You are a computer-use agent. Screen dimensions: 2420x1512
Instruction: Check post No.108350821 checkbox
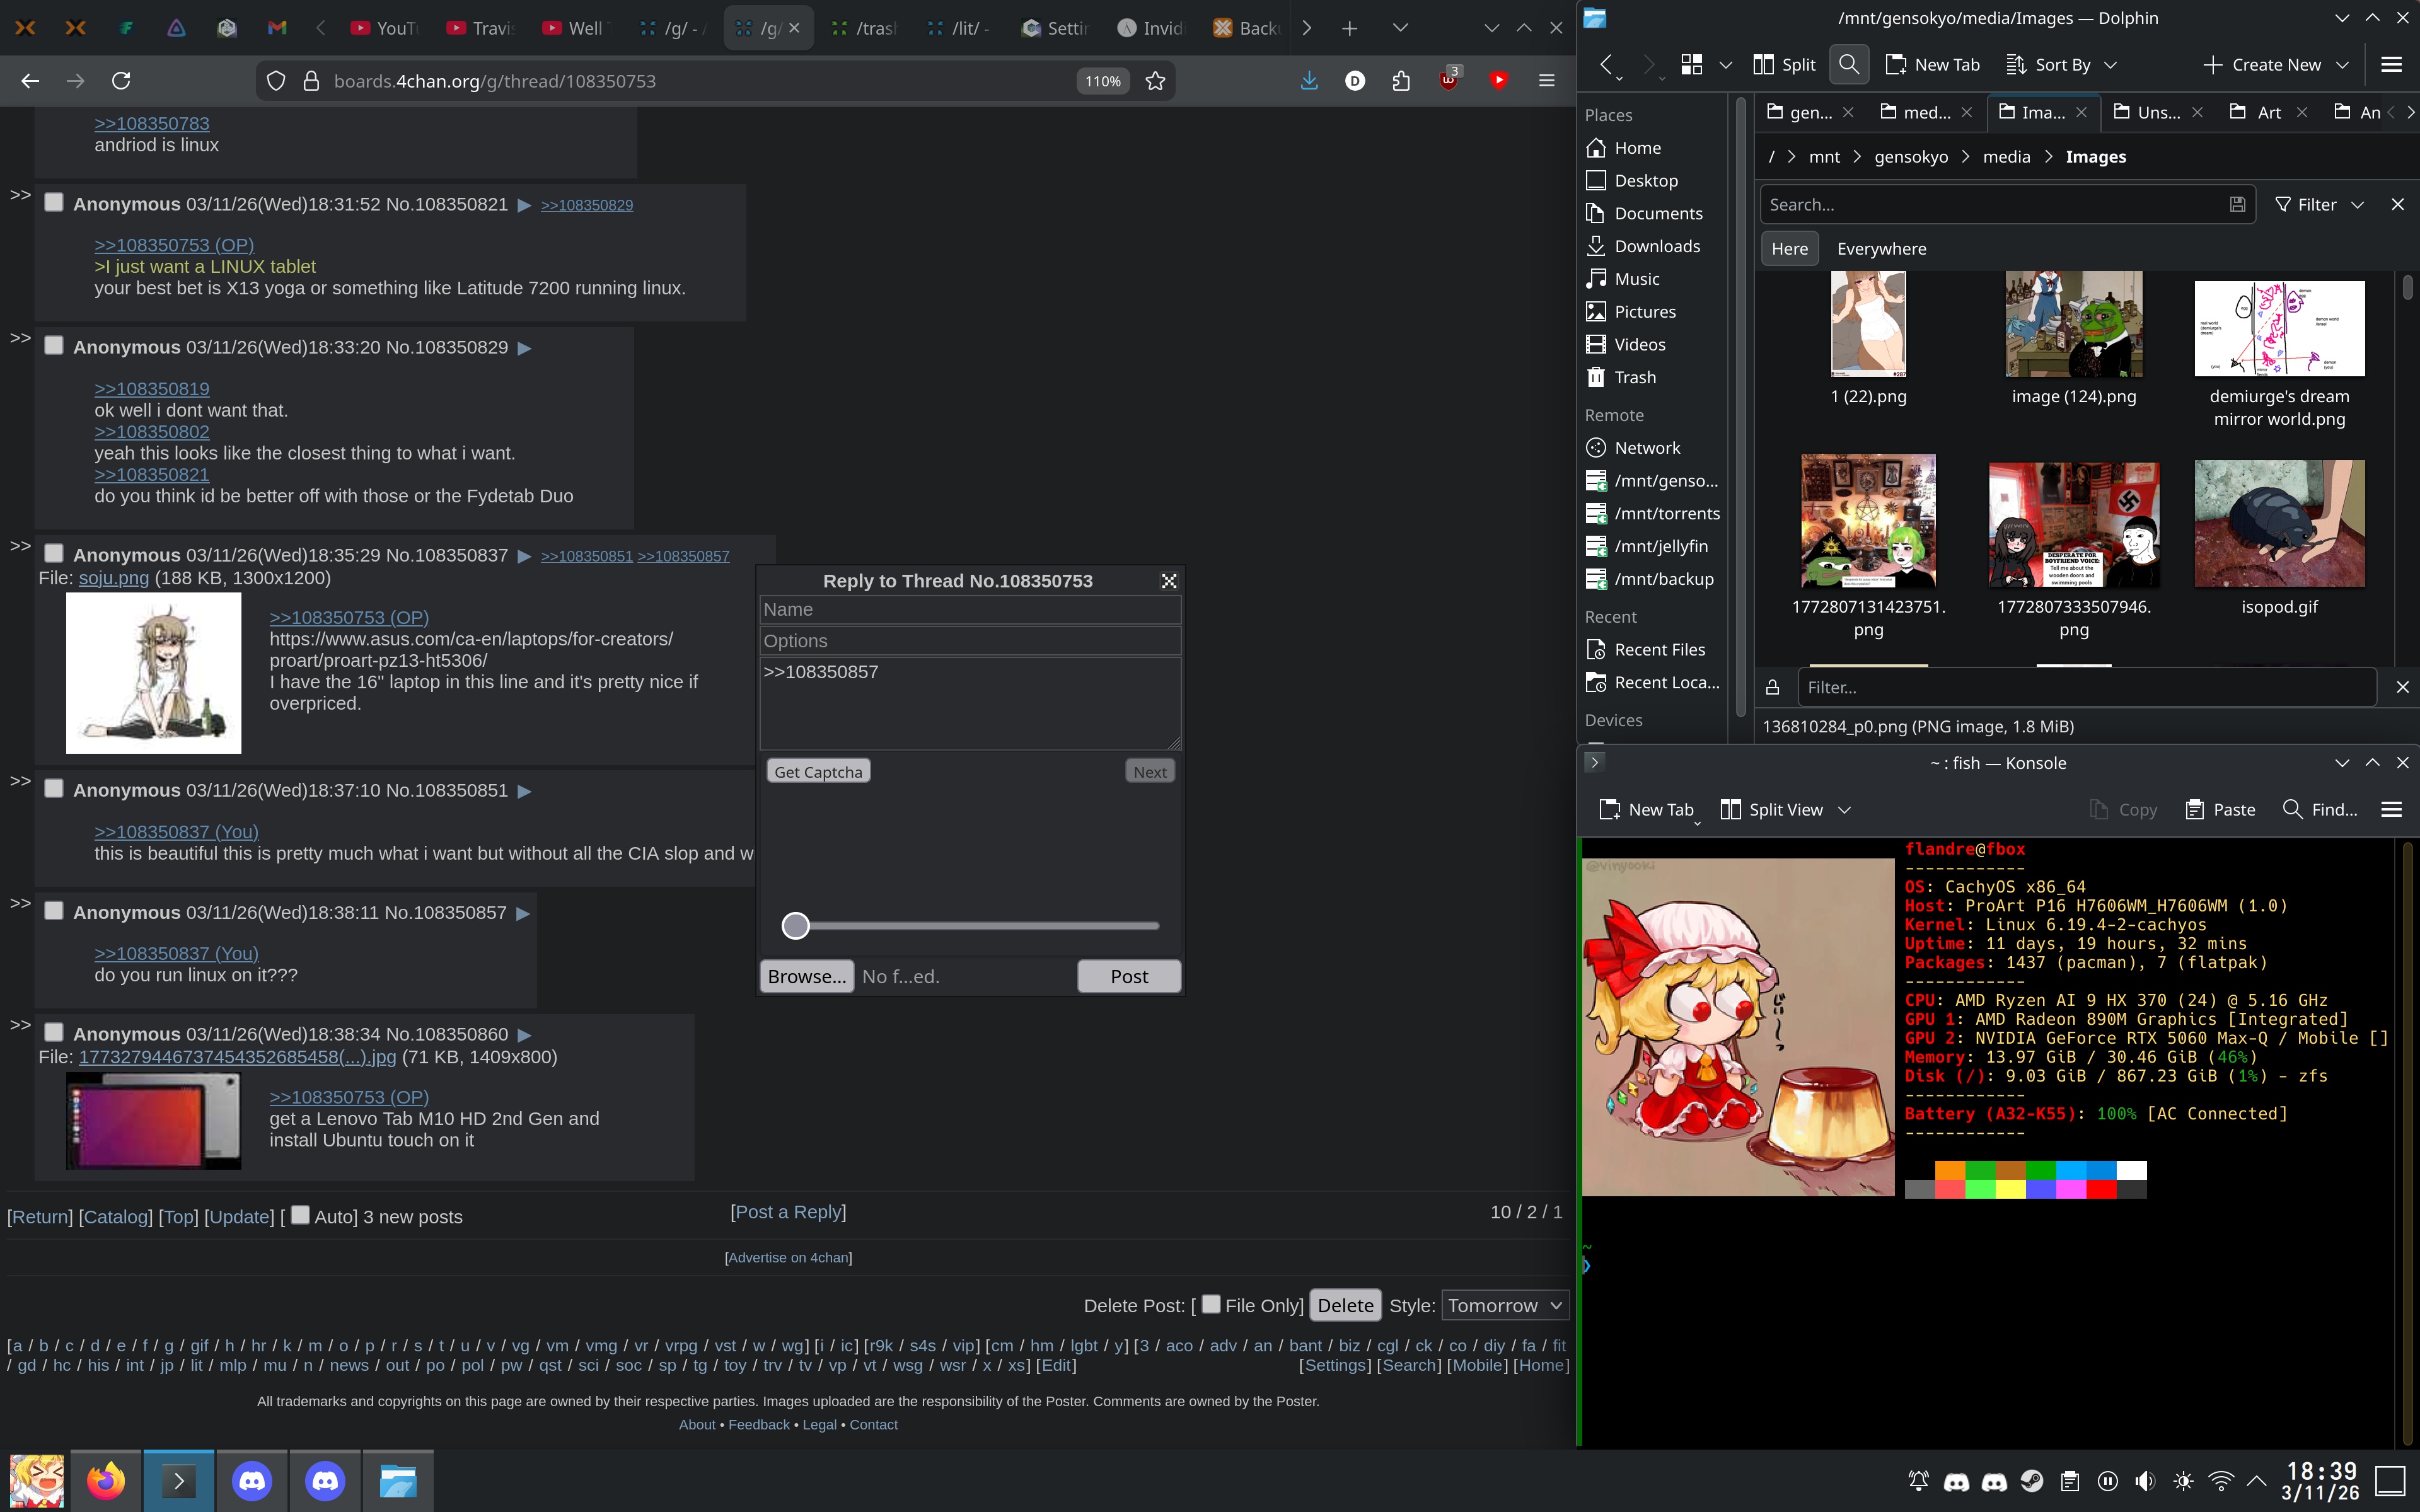pyautogui.click(x=54, y=203)
